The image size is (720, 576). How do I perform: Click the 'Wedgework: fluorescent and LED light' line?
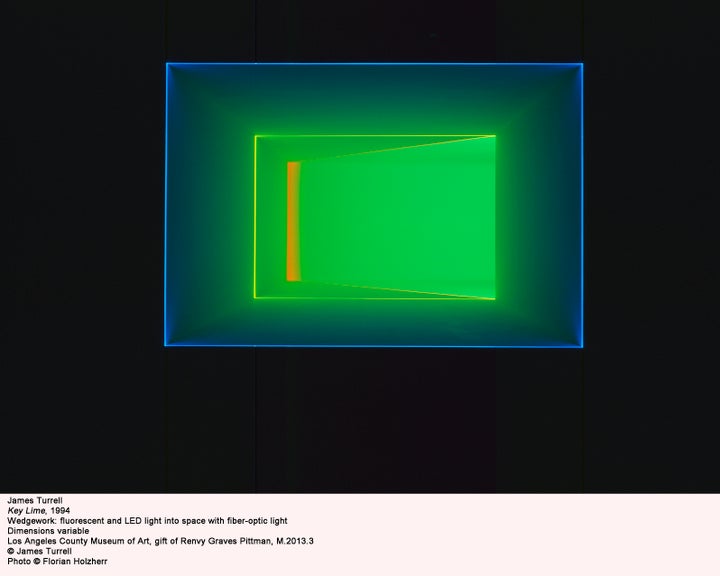(x=147, y=521)
